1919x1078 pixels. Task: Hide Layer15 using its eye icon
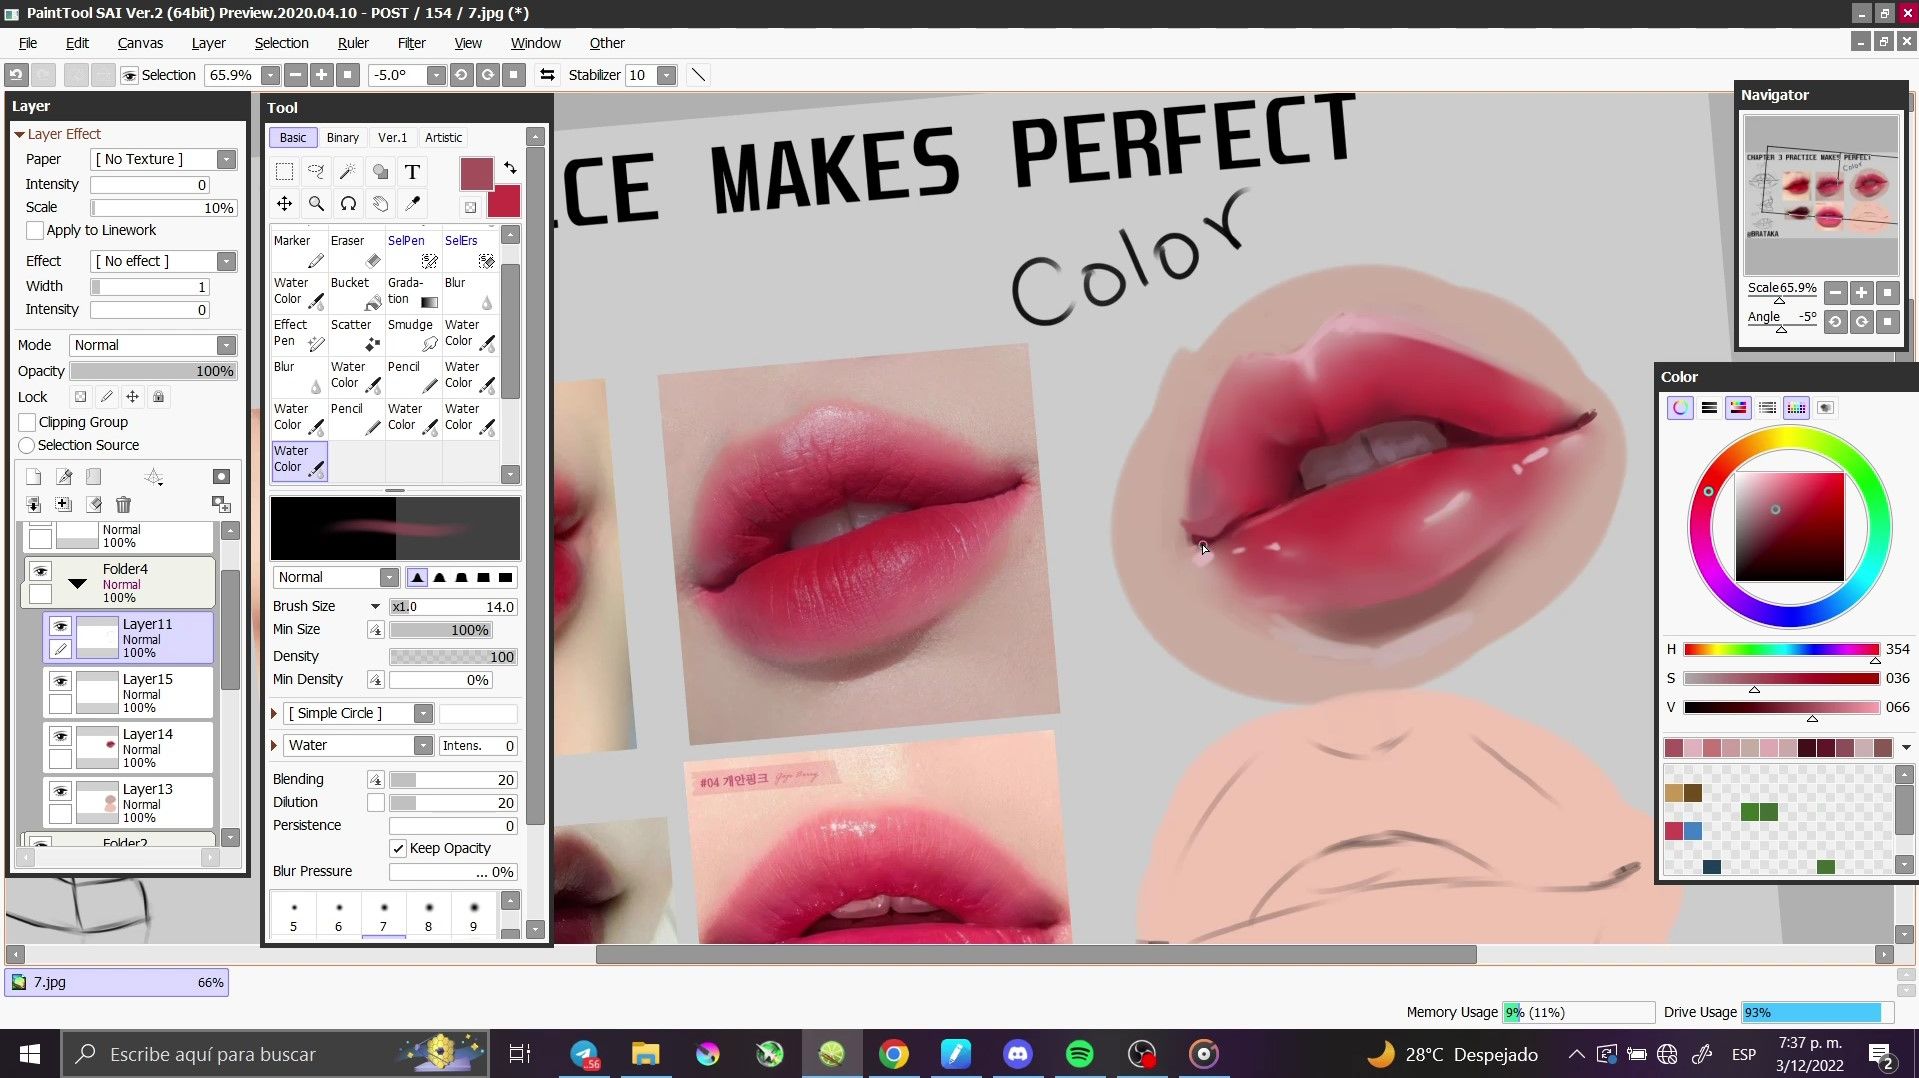pyautogui.click(x=60, y=681)
